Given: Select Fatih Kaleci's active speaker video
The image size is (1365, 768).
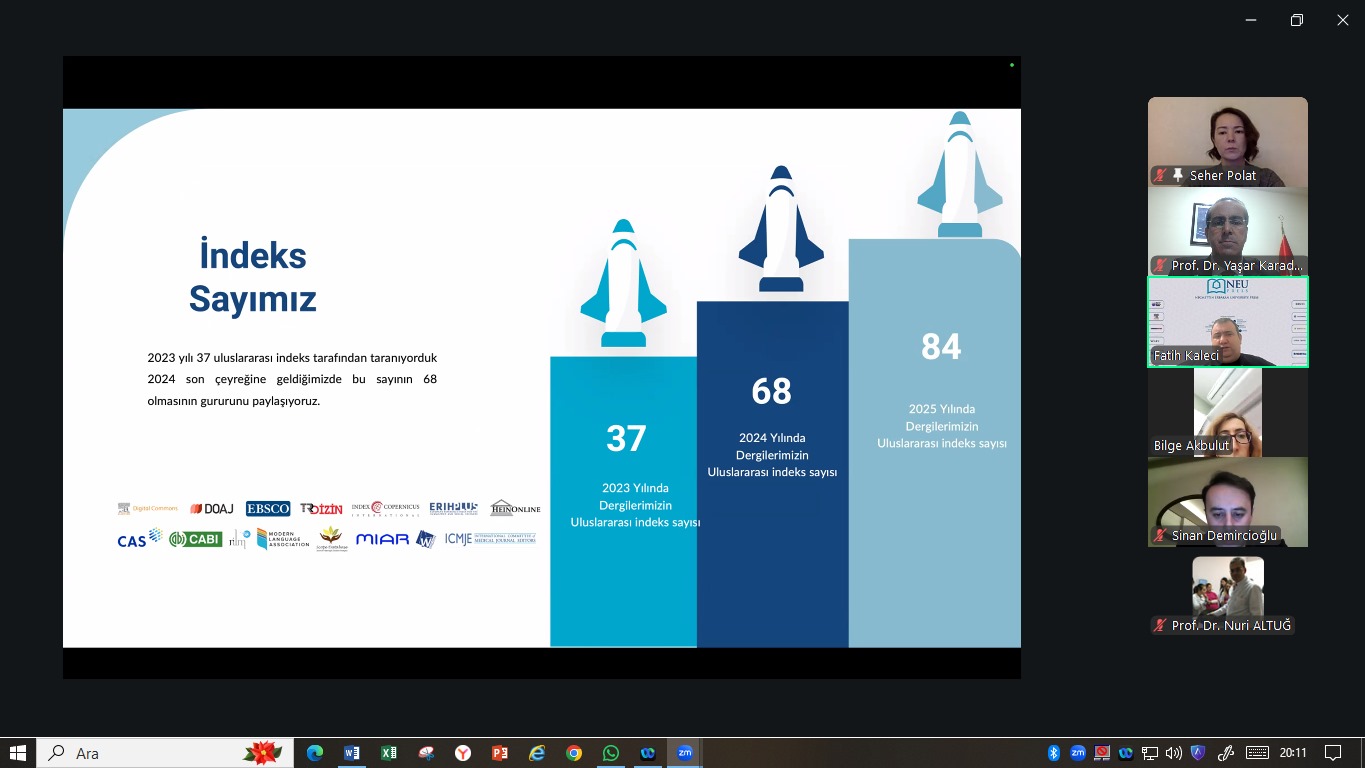Looking at the screenshot, I should point(1227,320).
